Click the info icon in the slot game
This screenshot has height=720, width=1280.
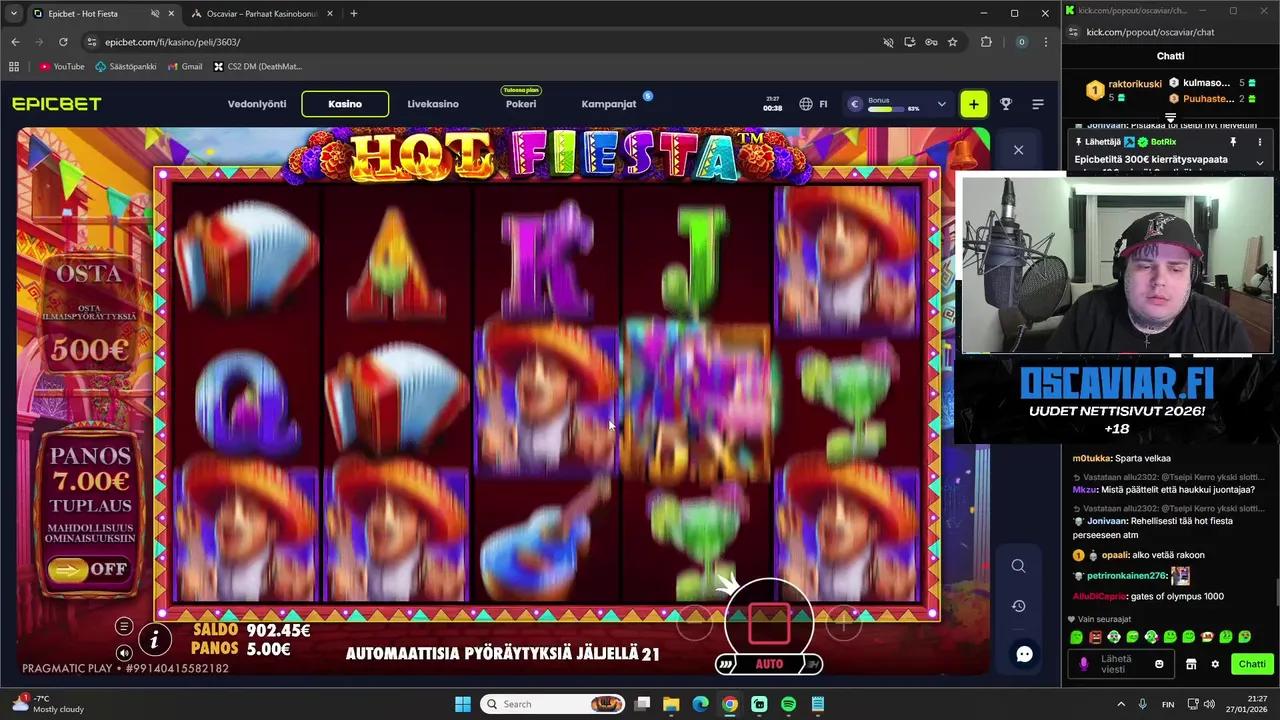pos(155,640)
